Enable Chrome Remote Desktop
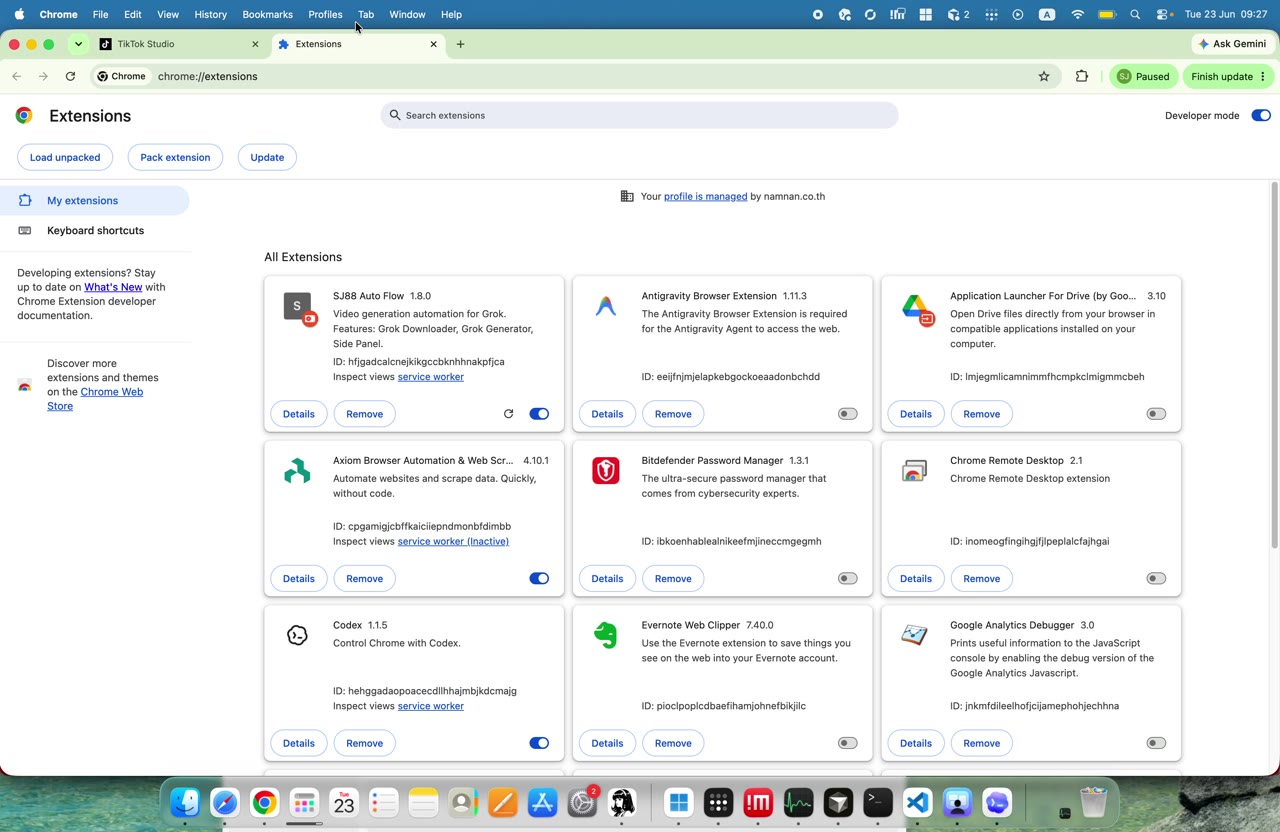Screen dimensions: 1280x832 [x=1156, y=578]
